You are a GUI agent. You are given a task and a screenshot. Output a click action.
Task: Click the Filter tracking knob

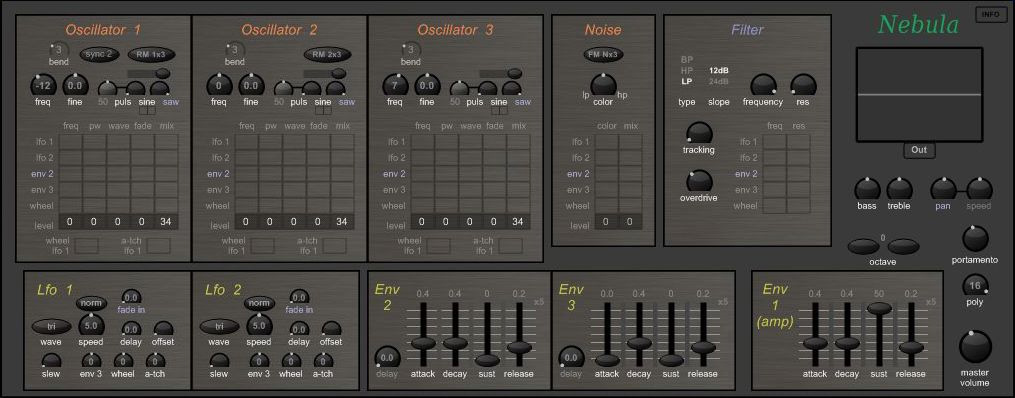pos(699,133)
